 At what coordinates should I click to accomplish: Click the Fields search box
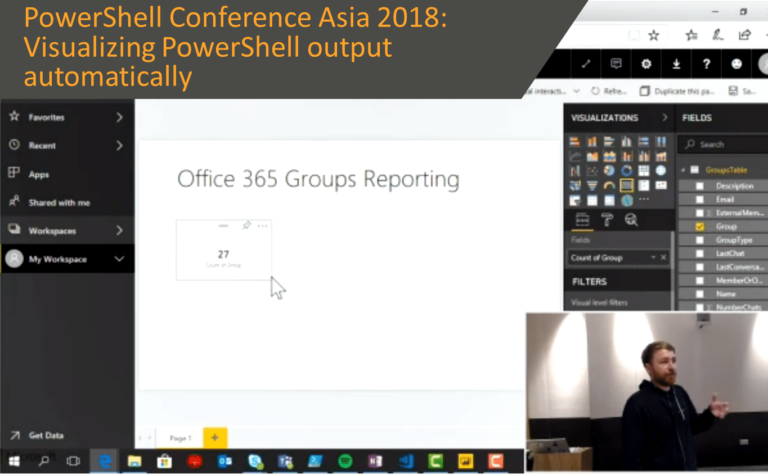click(x=723, y=144)
